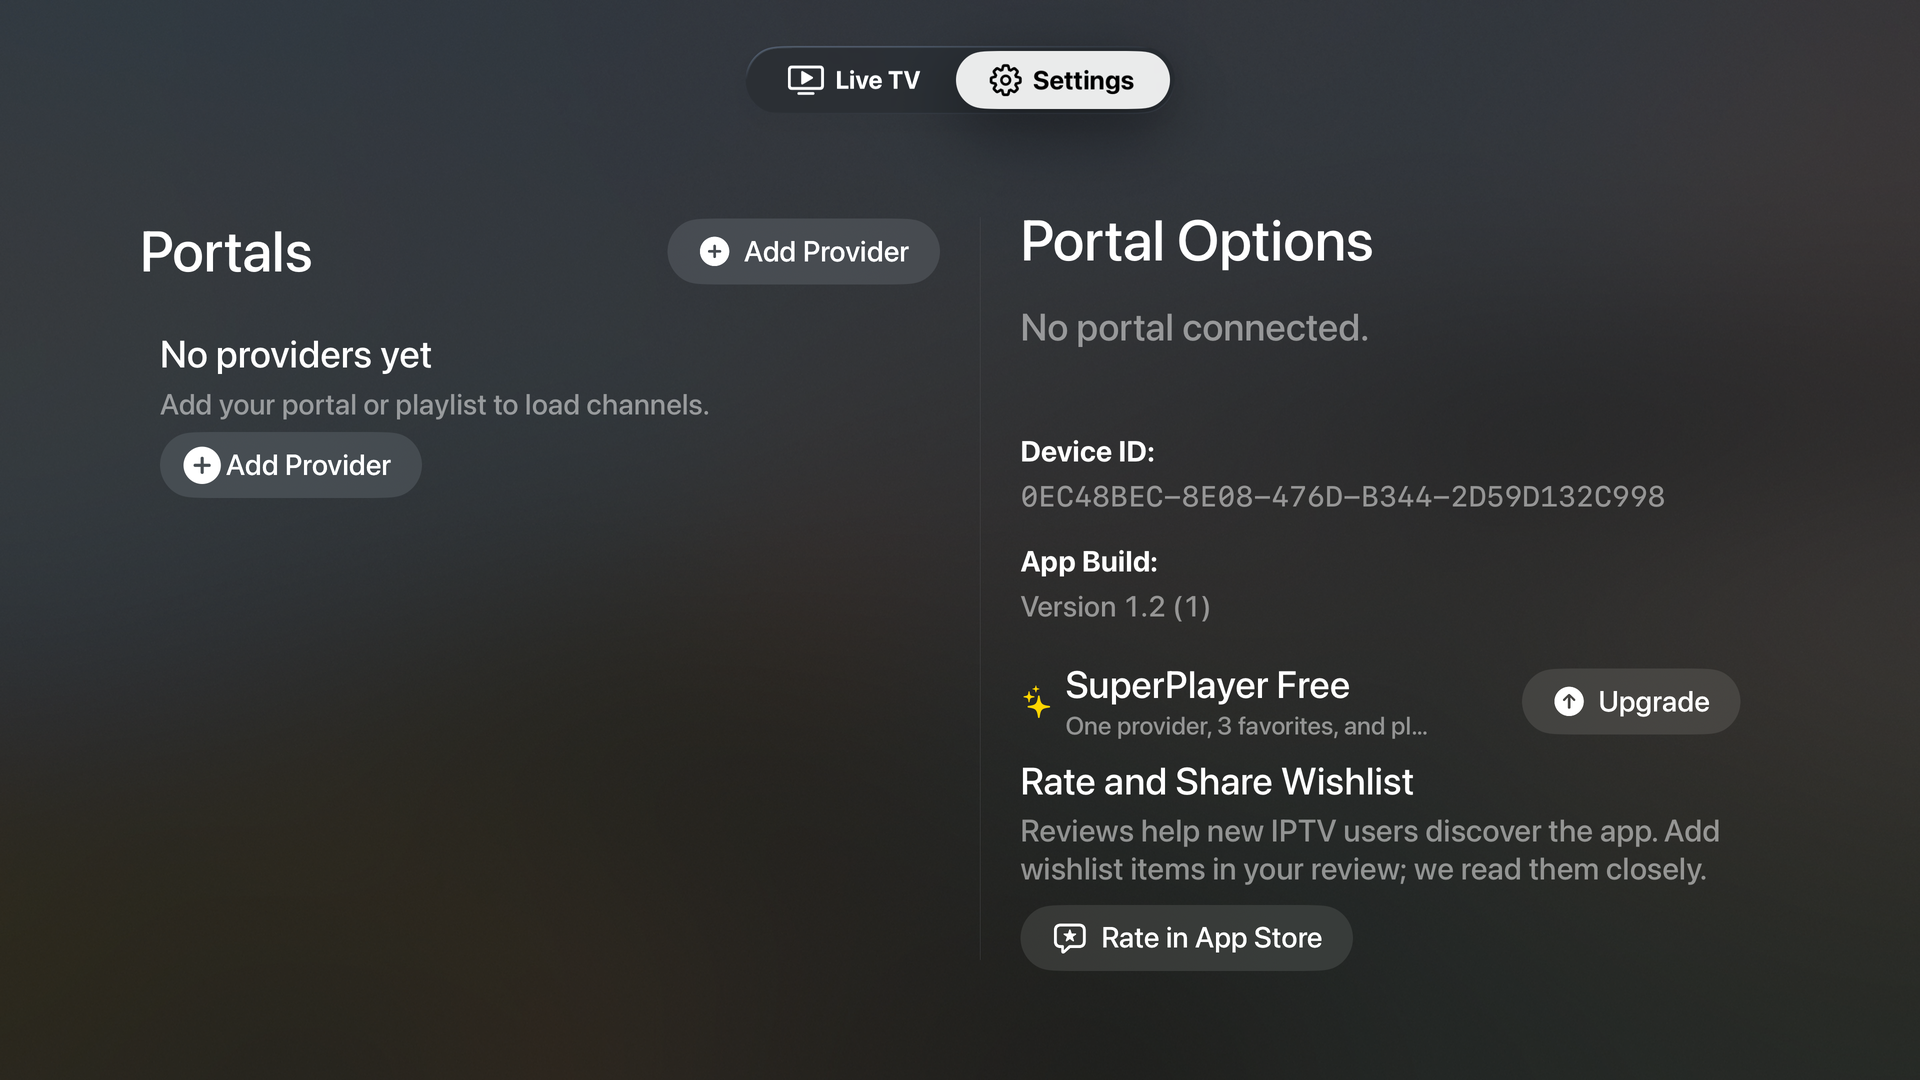The image size is (1920, 1080).
Task: Click the Version 1.2 (1) text
Action: (1115, 607)
